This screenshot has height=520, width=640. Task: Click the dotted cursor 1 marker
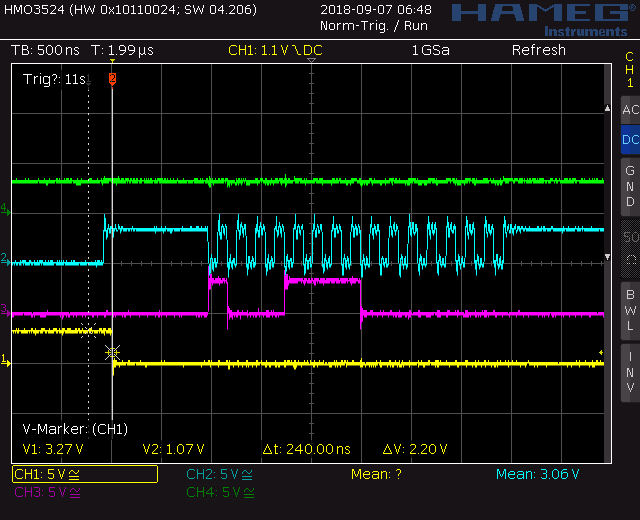pos(89,80)
